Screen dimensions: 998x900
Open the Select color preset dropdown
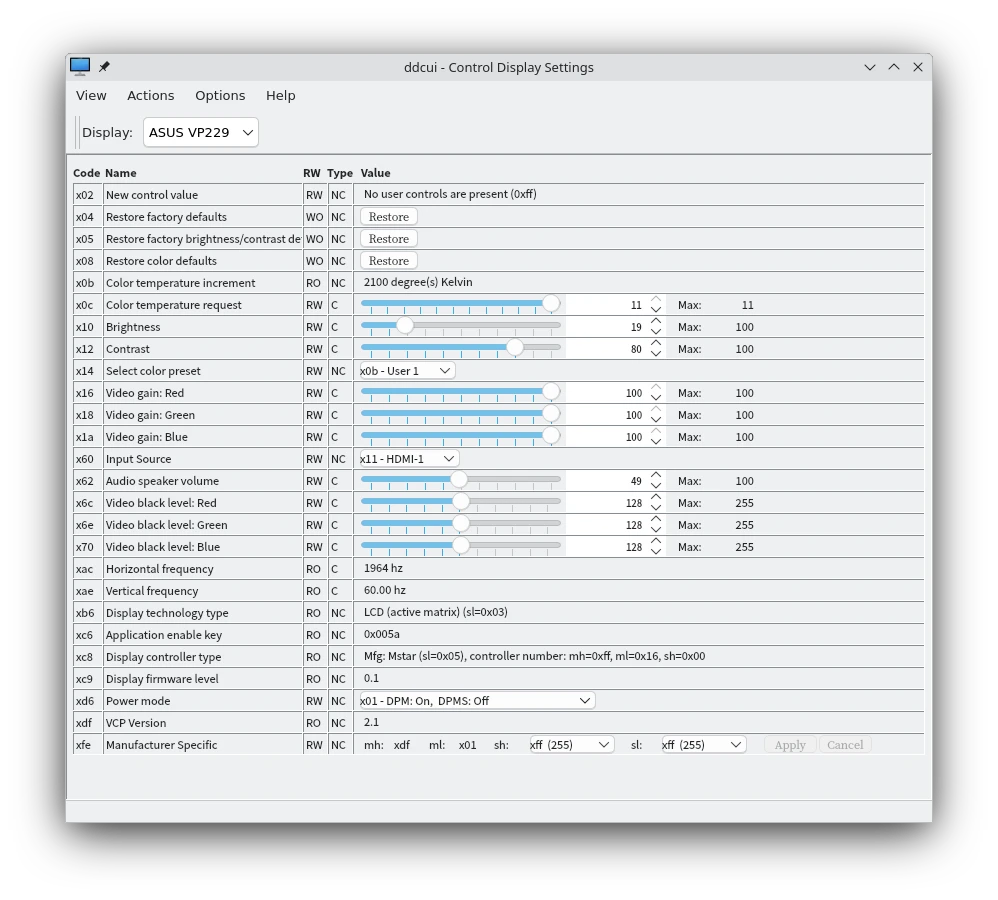tap(404, 370)
